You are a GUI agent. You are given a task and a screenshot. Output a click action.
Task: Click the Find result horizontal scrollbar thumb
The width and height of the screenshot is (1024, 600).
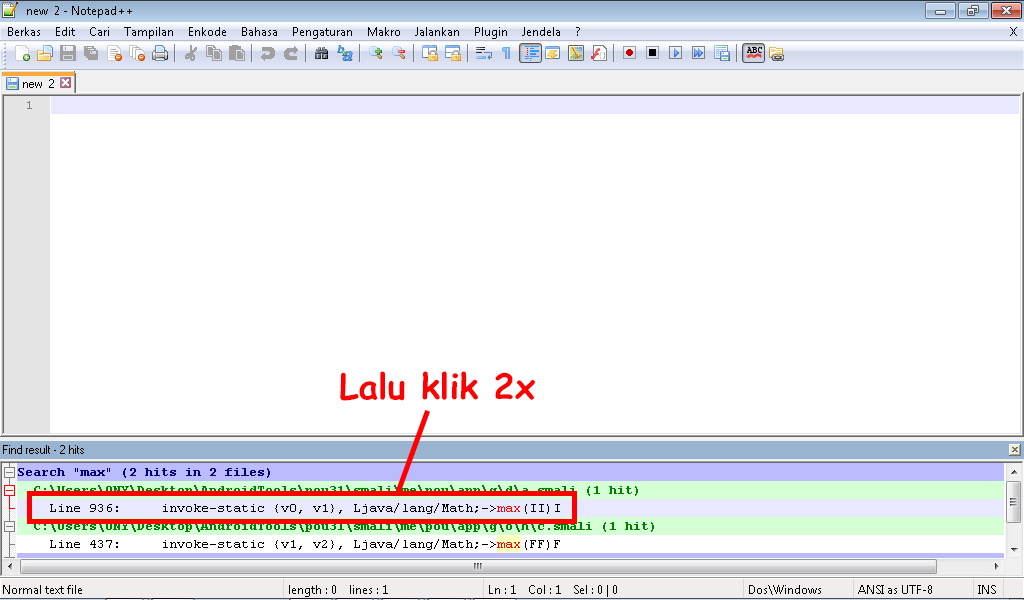pyautogui.click(x=478, y=566)
